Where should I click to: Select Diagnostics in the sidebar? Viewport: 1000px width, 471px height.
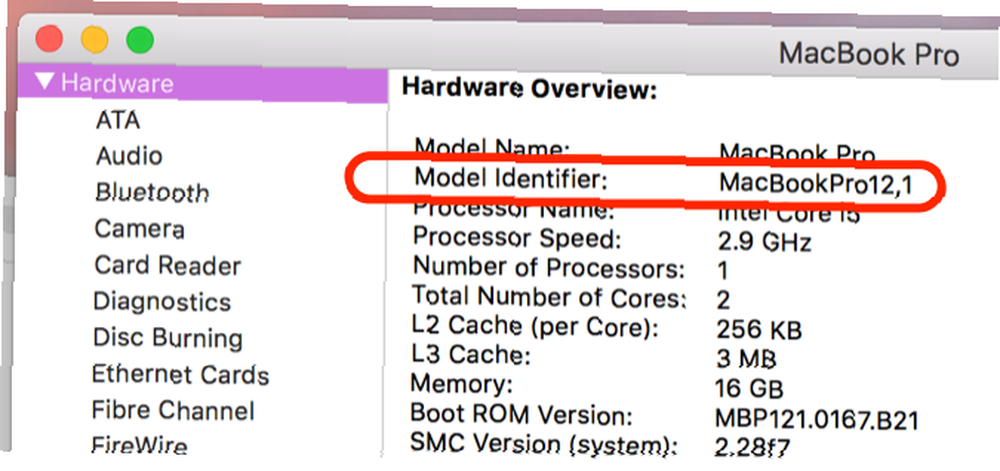click(162, 302)
